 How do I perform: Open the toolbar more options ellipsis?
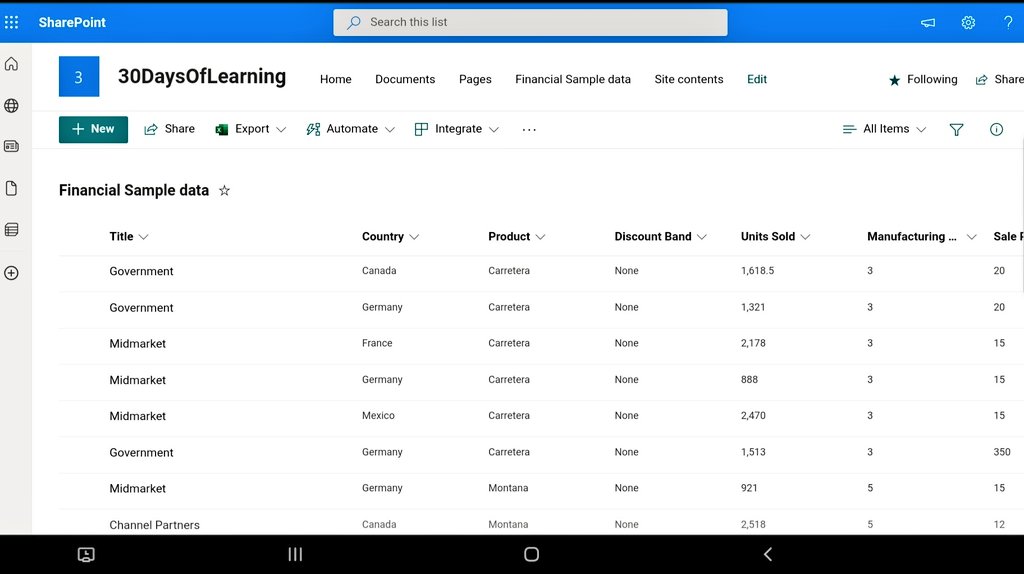click(529, 129)
